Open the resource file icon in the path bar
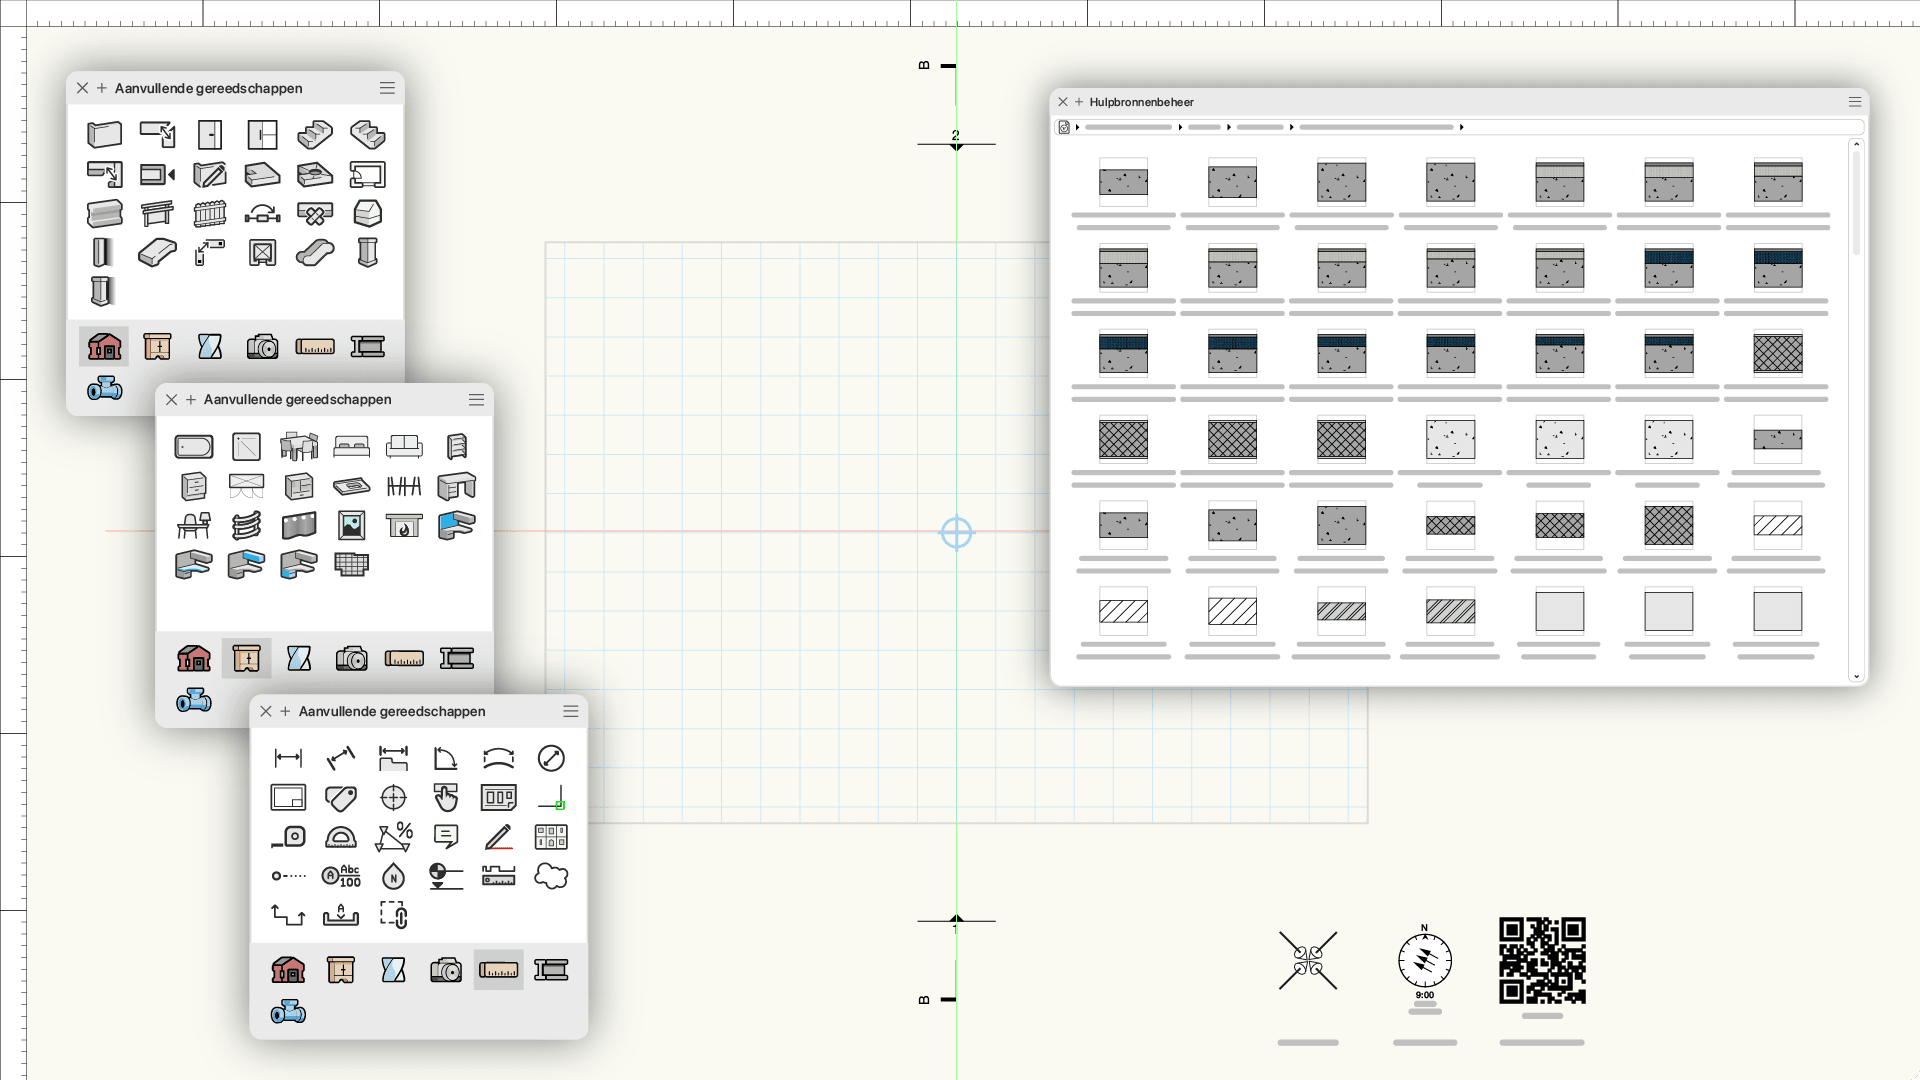 (1064, 127)
